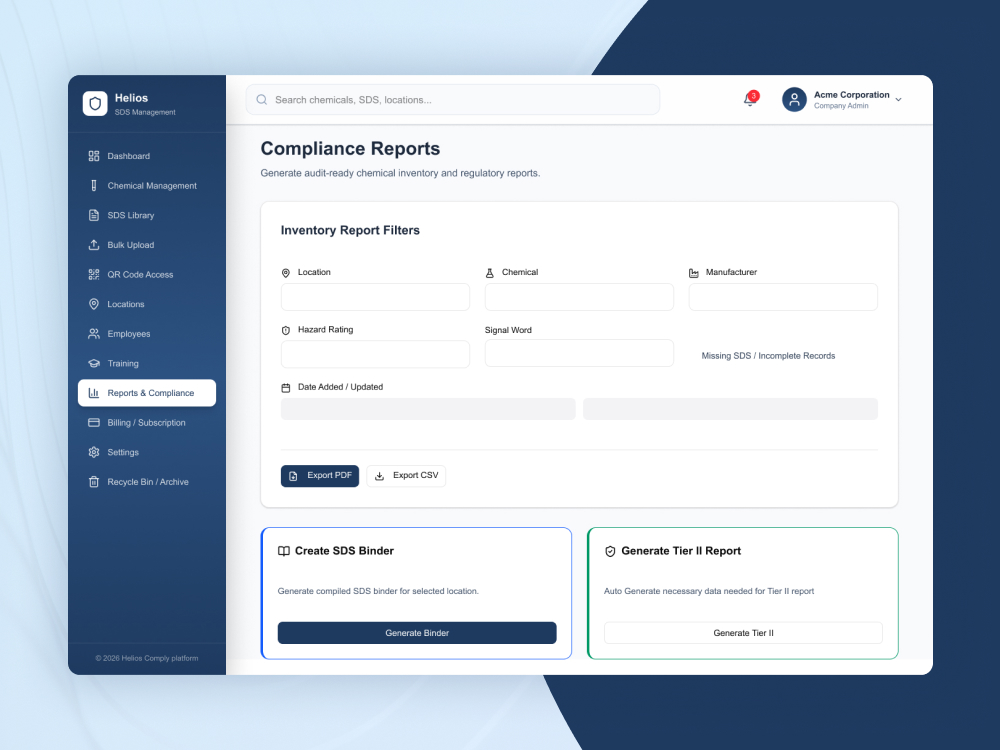Click the QR Code Access icon
Screen dimensions: 1000x750
point(94,275)
